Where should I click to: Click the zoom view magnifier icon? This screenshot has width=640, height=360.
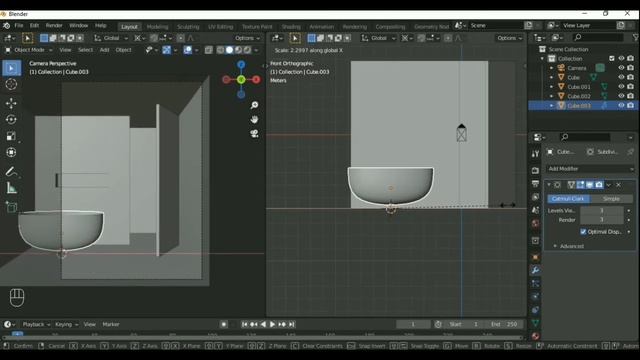tap(254, 105)
